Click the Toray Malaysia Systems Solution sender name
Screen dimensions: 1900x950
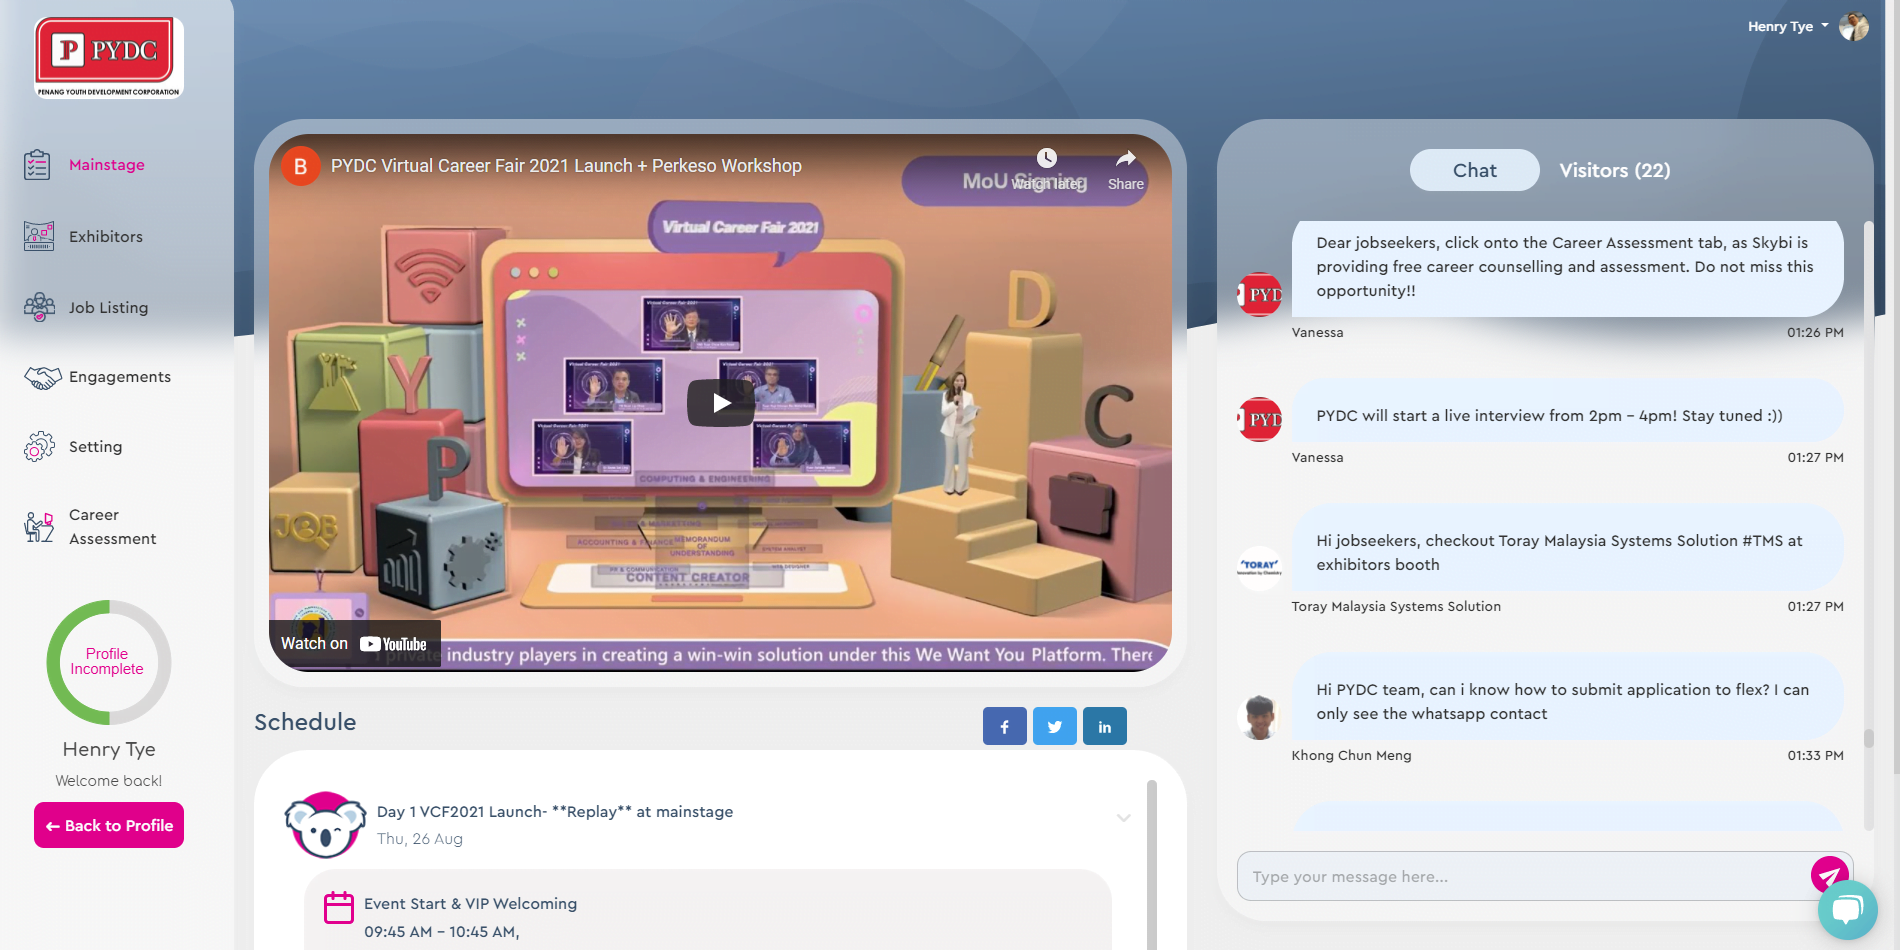[1396, 607]
